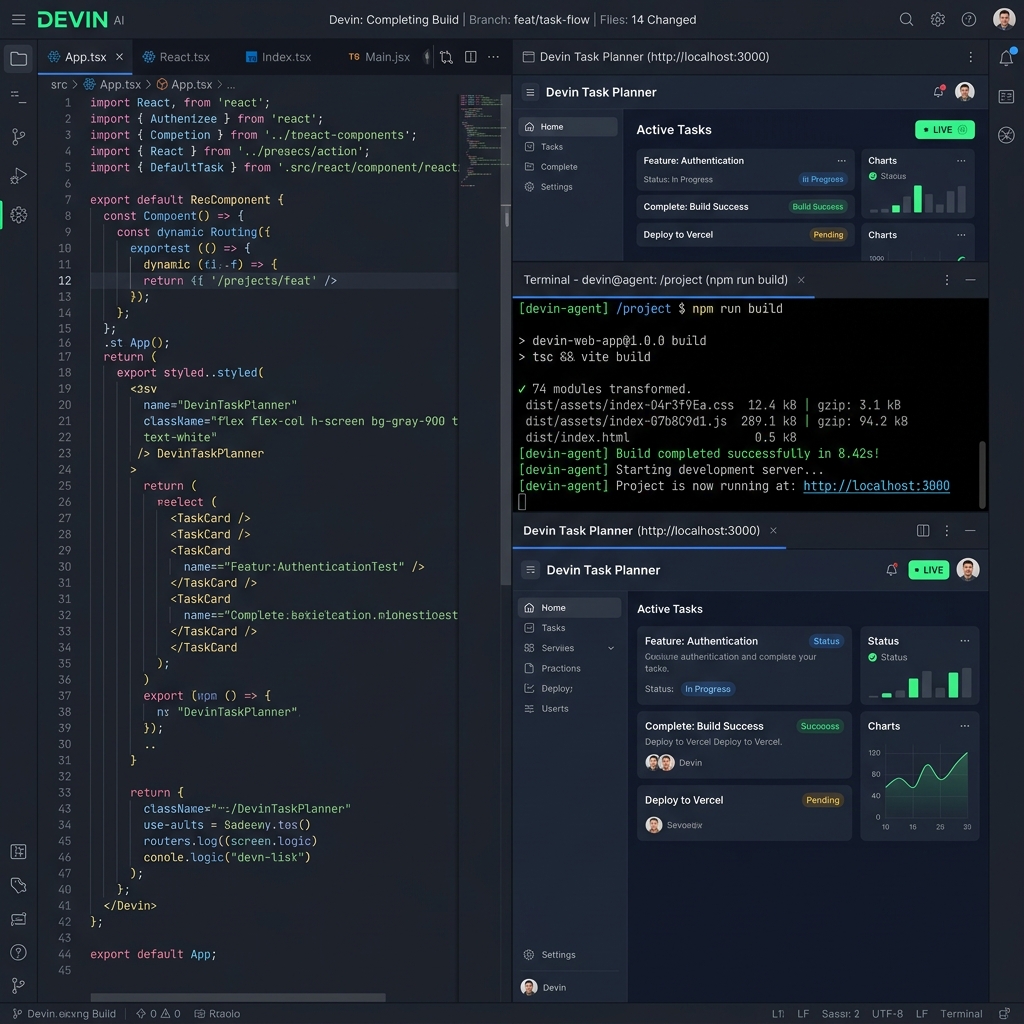Split the editor with split icon

click(x=470, y=57)
